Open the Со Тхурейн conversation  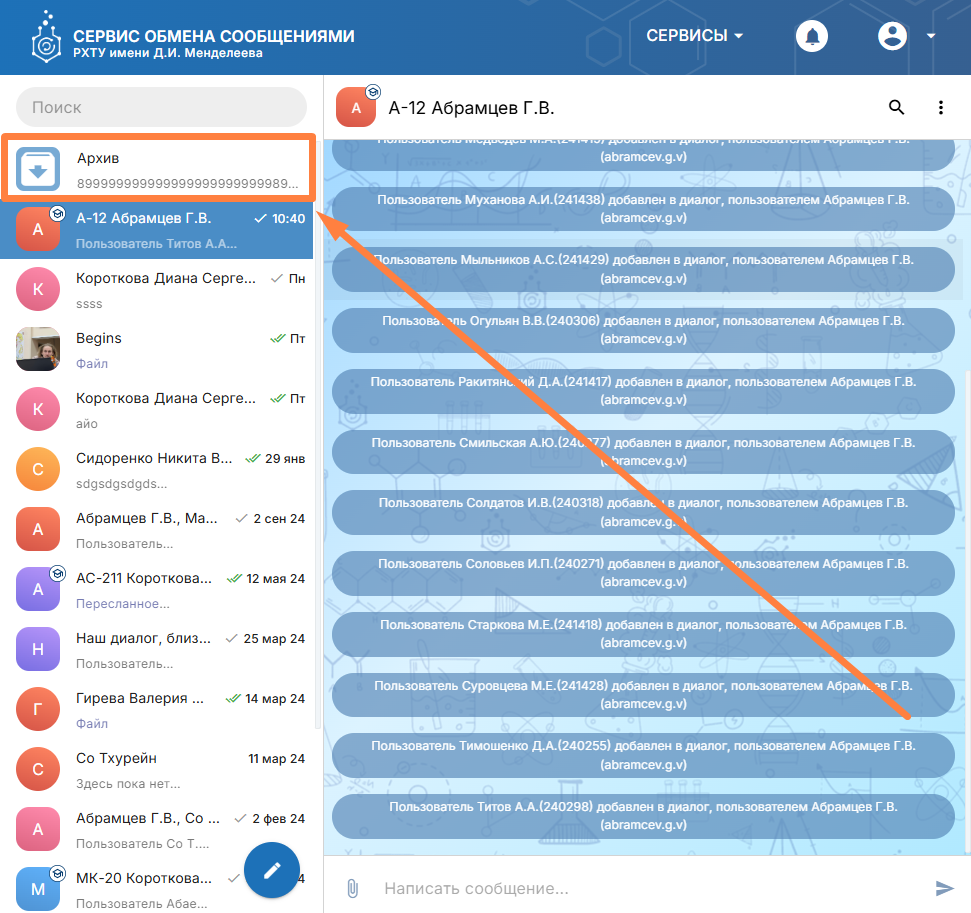point(160,769)
